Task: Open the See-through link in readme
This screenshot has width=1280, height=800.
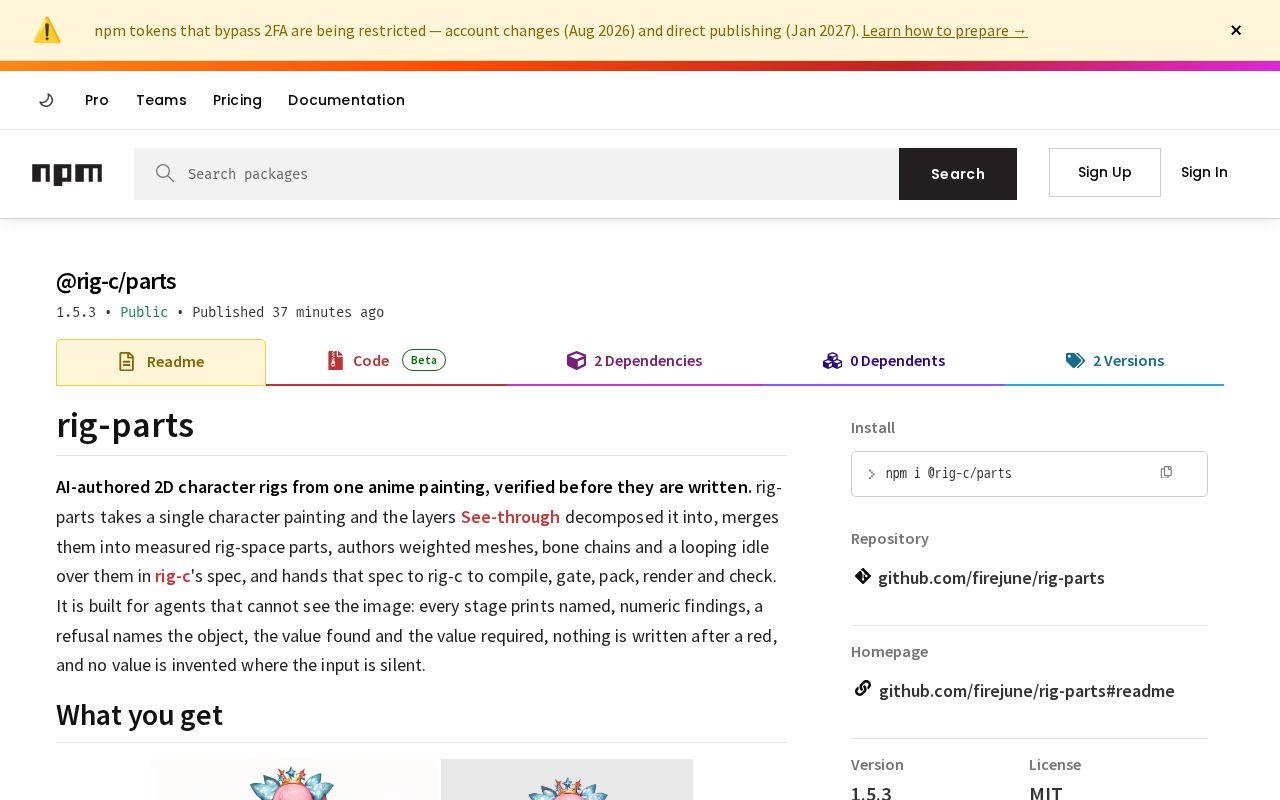Action: click(510, 517)
